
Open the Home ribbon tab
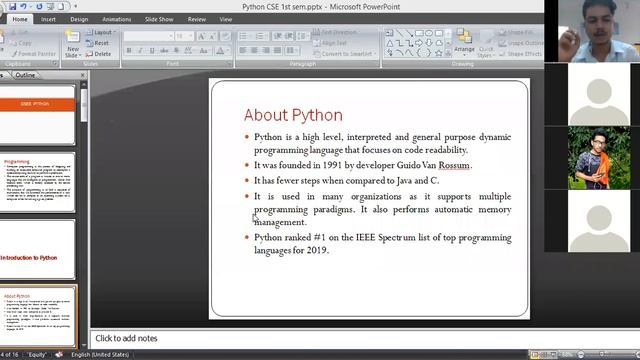tap(20, 19)
